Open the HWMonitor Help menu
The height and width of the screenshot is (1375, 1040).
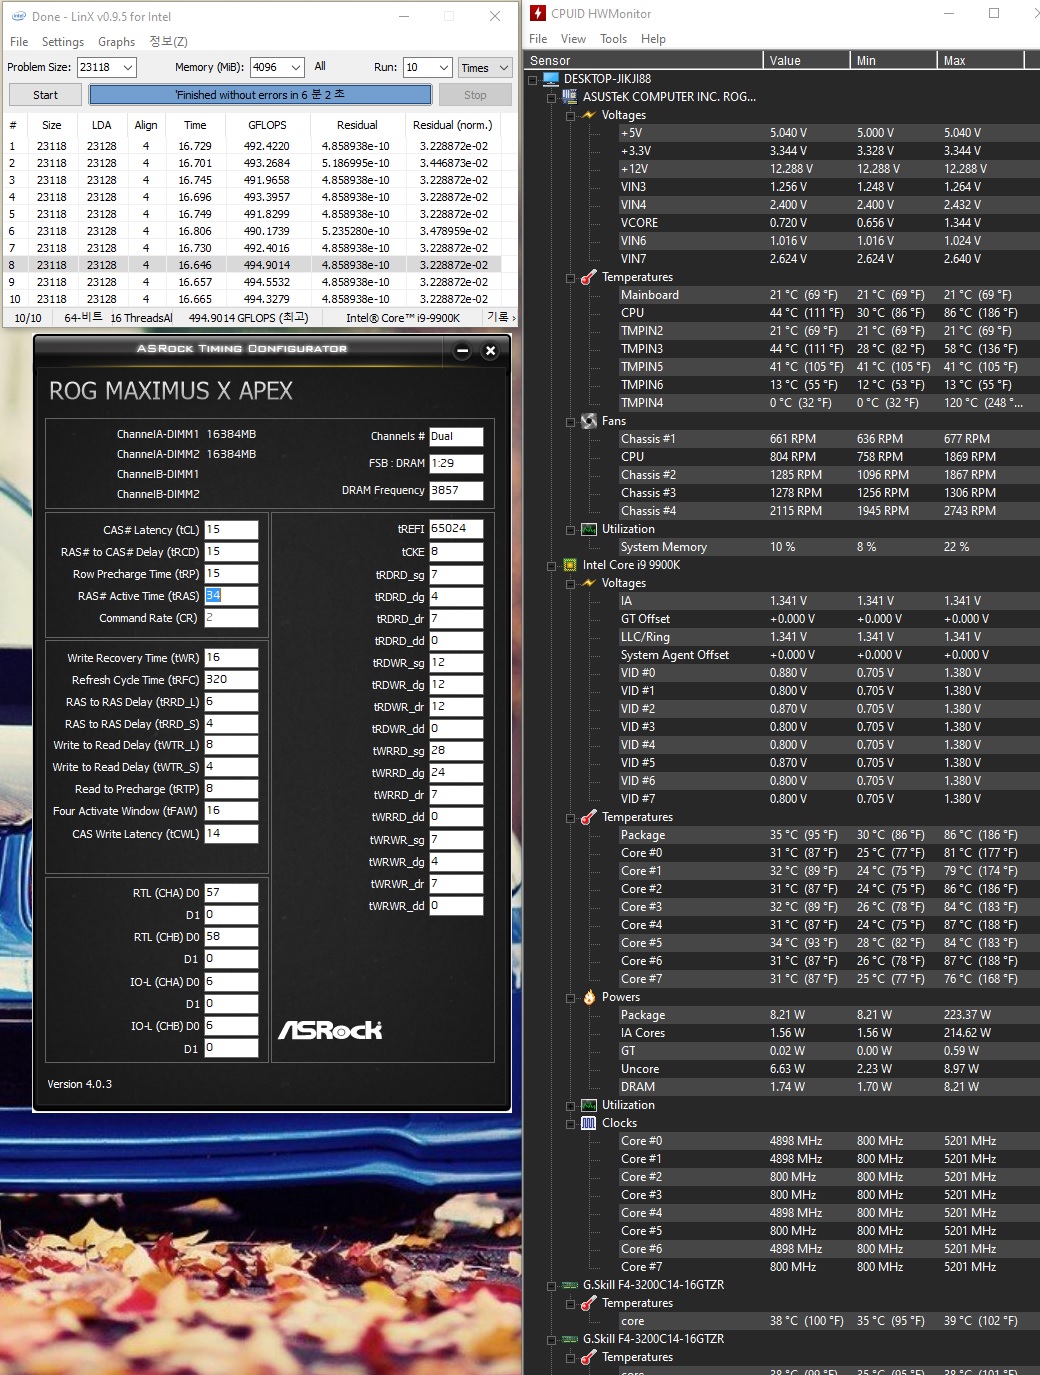pyautogui.click(x=653, y=39)
